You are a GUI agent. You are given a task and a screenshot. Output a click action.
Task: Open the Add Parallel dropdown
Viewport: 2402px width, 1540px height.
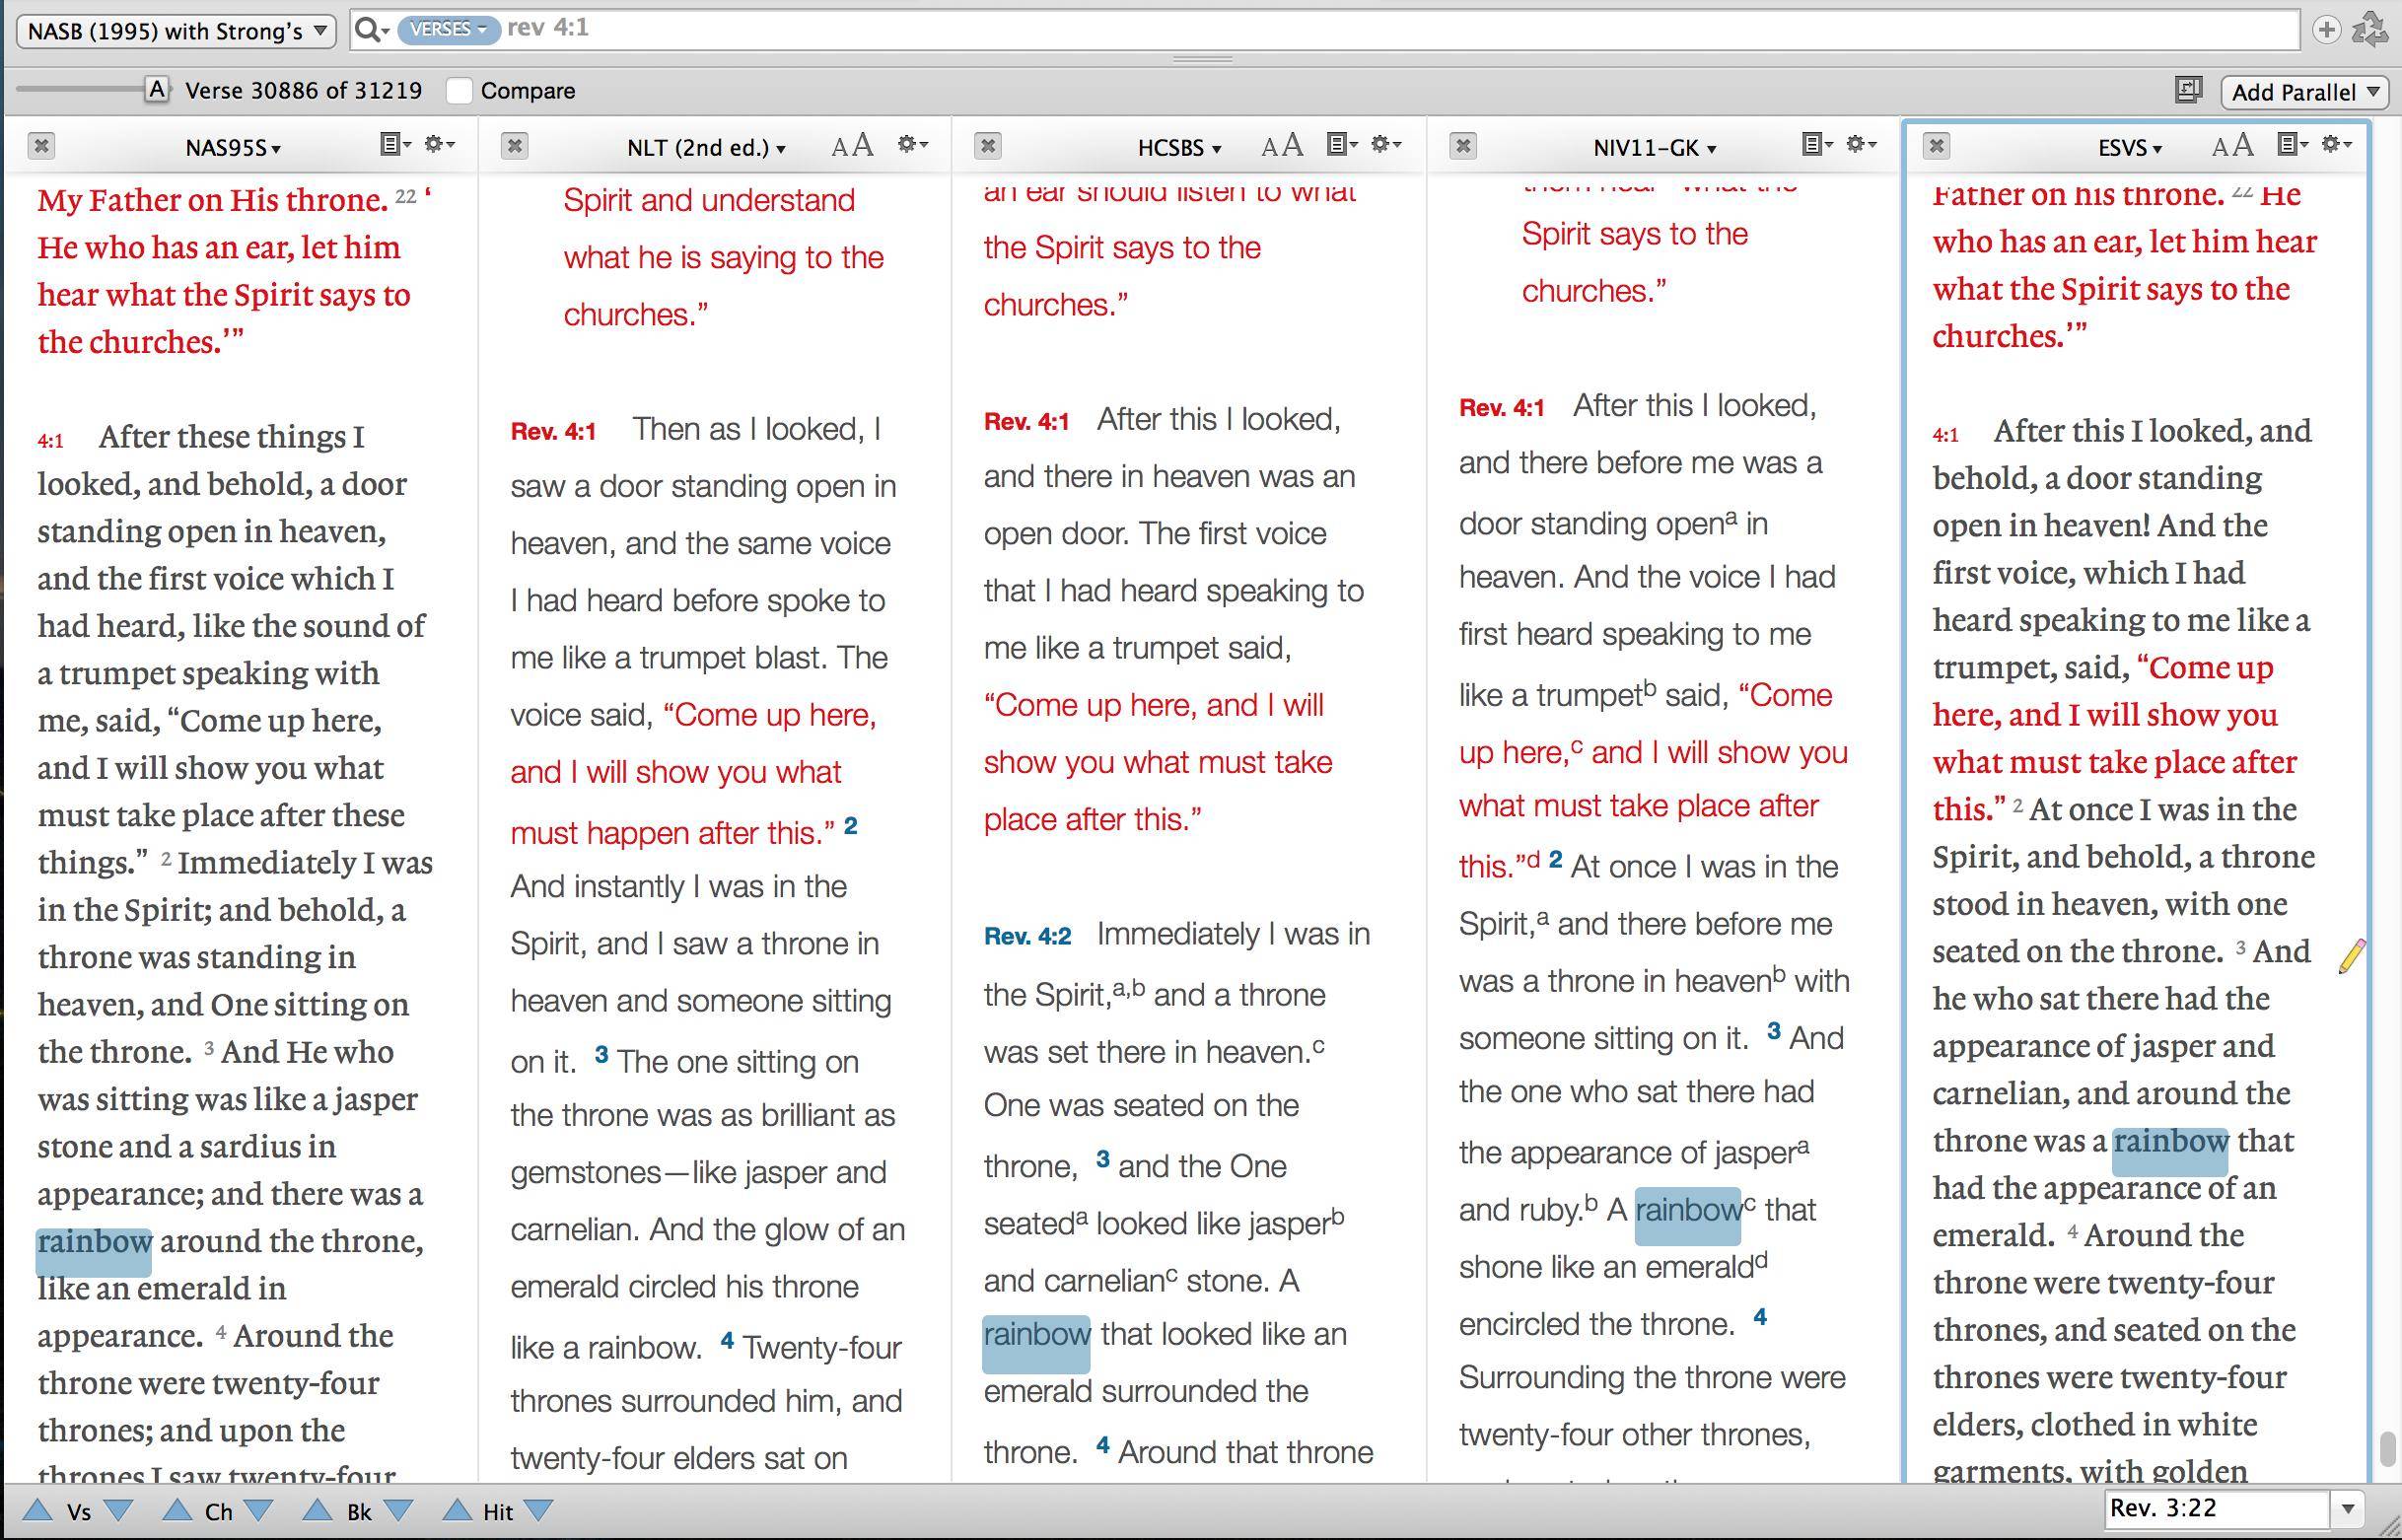(x=2304, y=92)
